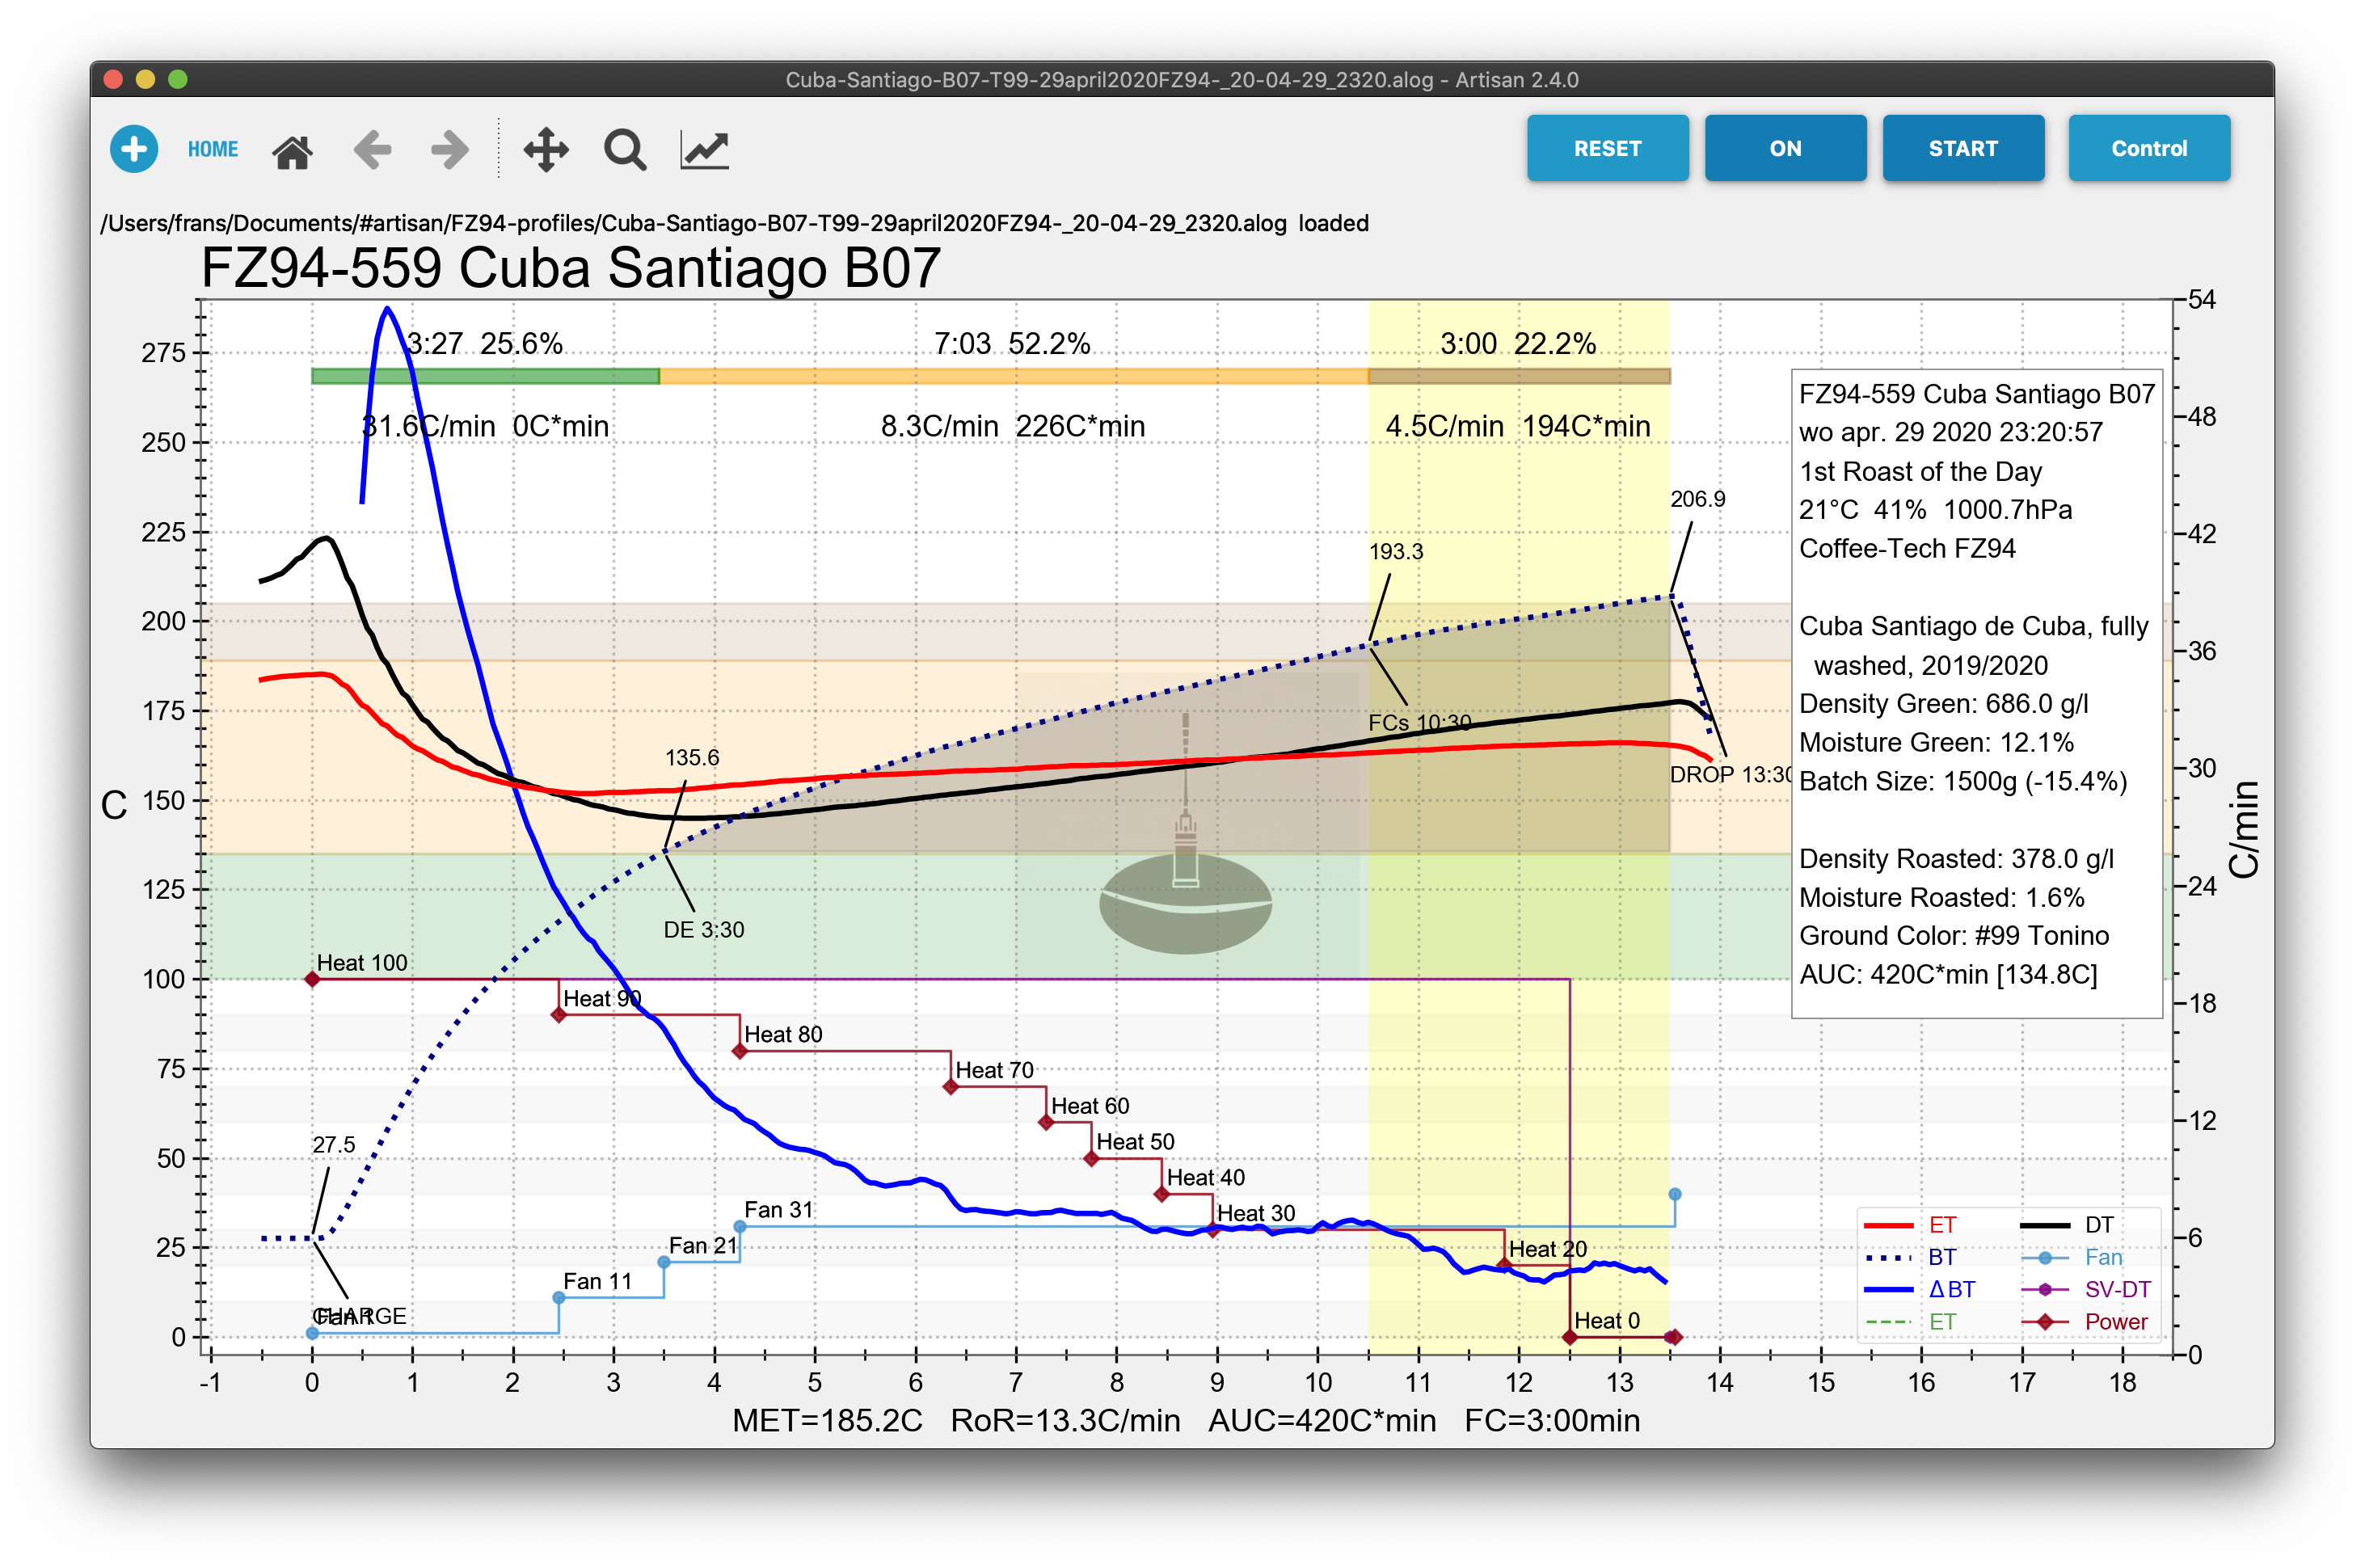This screenshot has width=2365, height=1568.
Task: Select the Pan move-arrows tool
Action: tap(546, 150)
